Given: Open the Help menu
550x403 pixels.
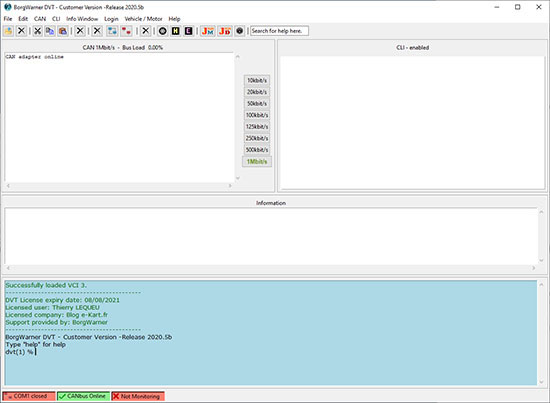Looking at the screenshot, I should [174, 19].
